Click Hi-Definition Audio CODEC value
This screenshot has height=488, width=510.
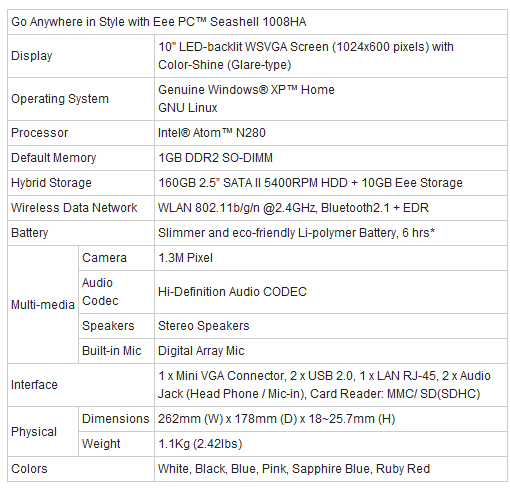[x=232, y=292]
